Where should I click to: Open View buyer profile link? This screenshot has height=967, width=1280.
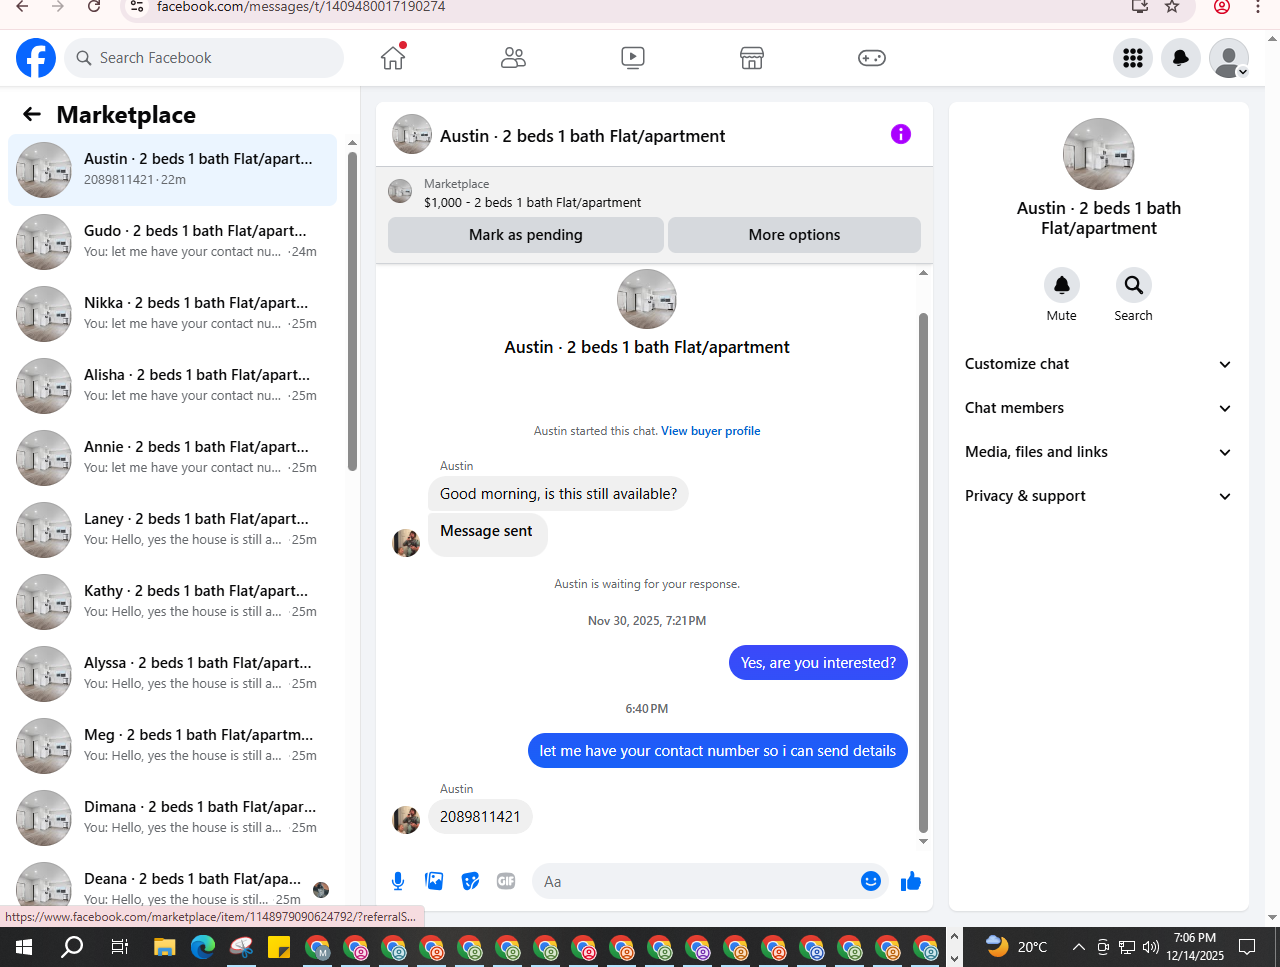[x=711, y=431]
